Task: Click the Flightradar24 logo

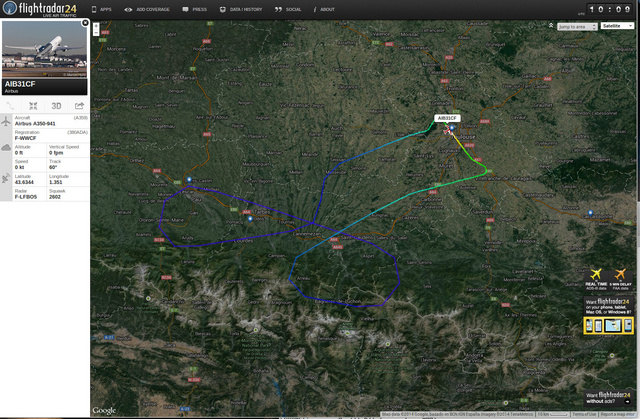Action: pos(40,9)
